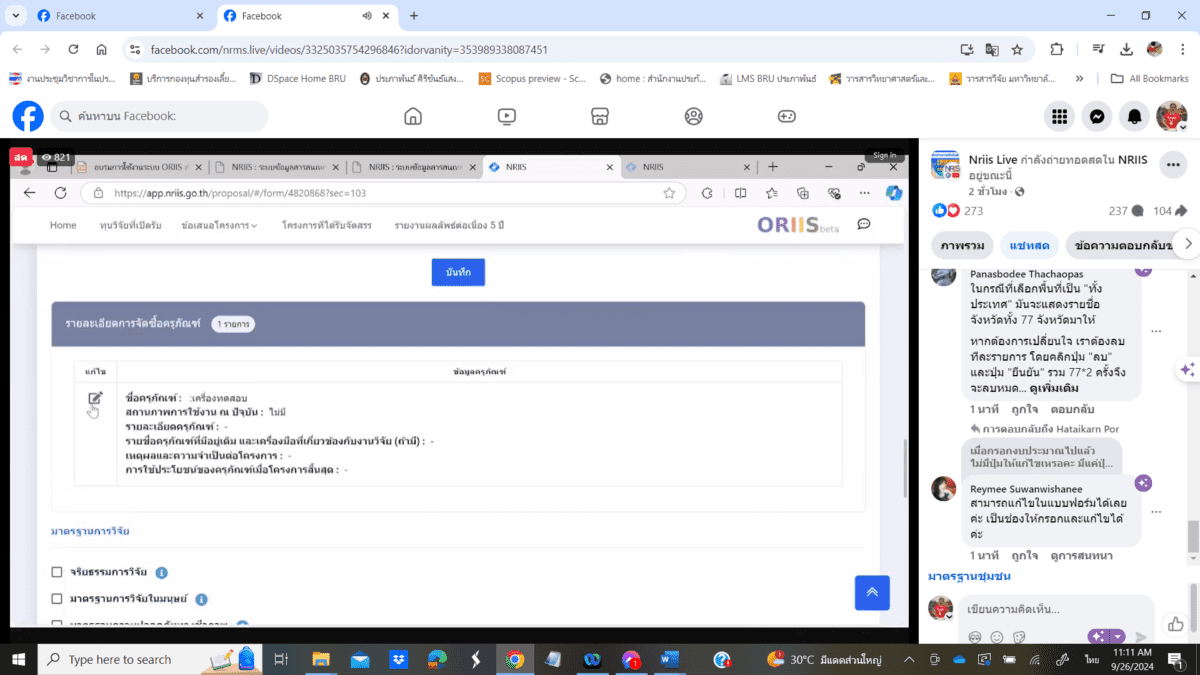Open Facebook Groups icon
Screen dimensions: 1200x675
coord(694,116)
